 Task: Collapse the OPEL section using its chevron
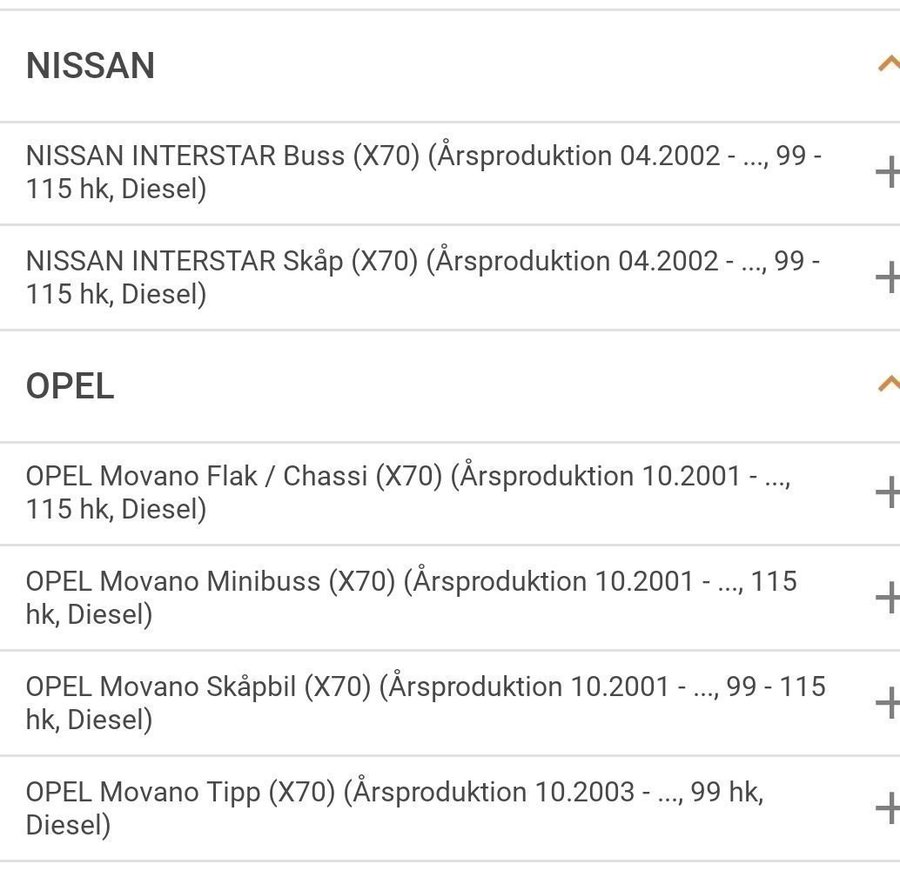pyautogui.click(x=888, y=384)
